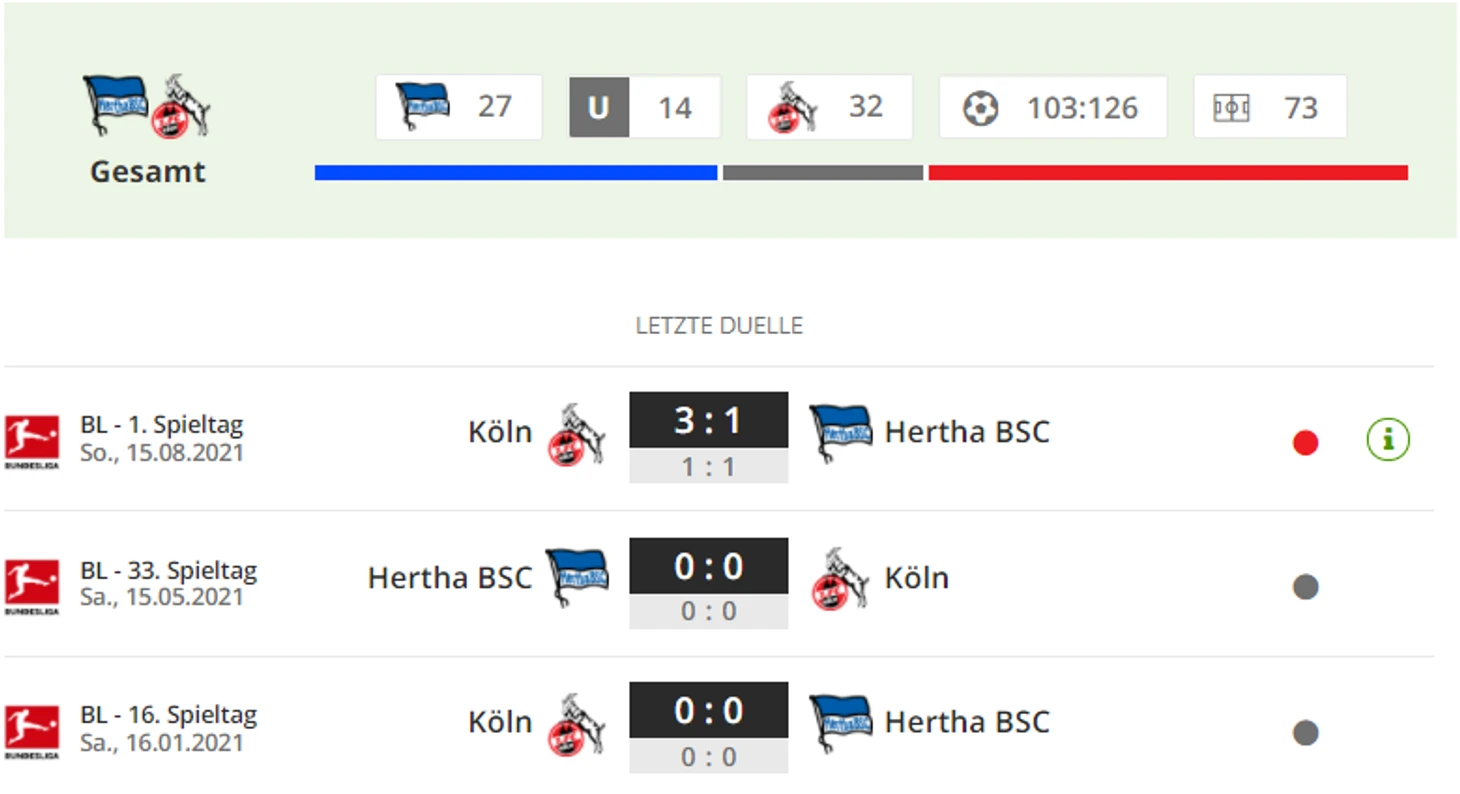This screenshot has height=794, width=1460.
Task: Click the Hertha flag in the 33. Spieltag row
Action: point(577,577)
